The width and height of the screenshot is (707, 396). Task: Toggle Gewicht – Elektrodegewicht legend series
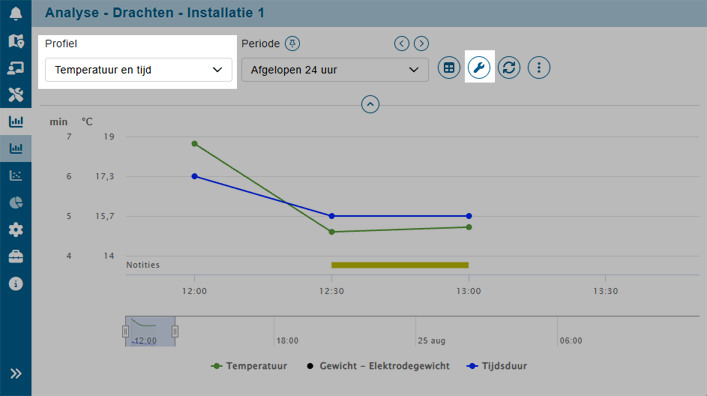[x=378, y=366]
